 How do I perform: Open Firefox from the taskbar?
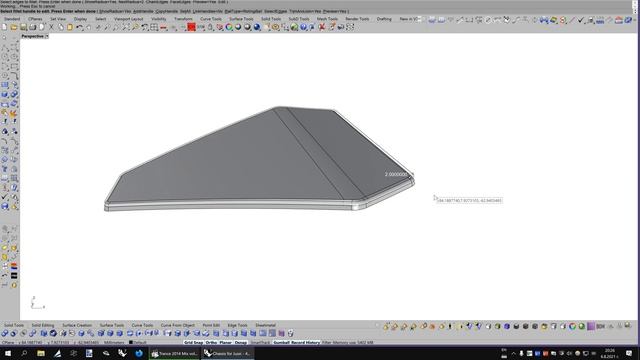point(139,353)
